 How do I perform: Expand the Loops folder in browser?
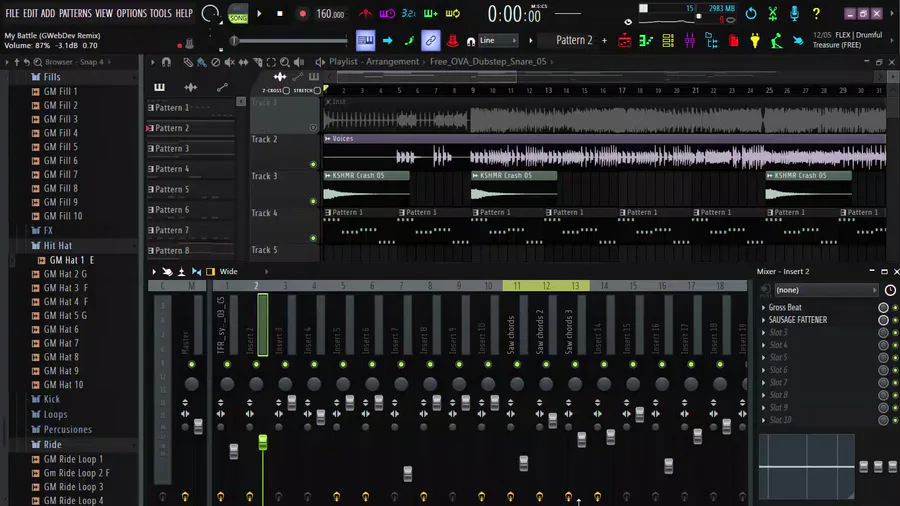click(x=55, y=414)
